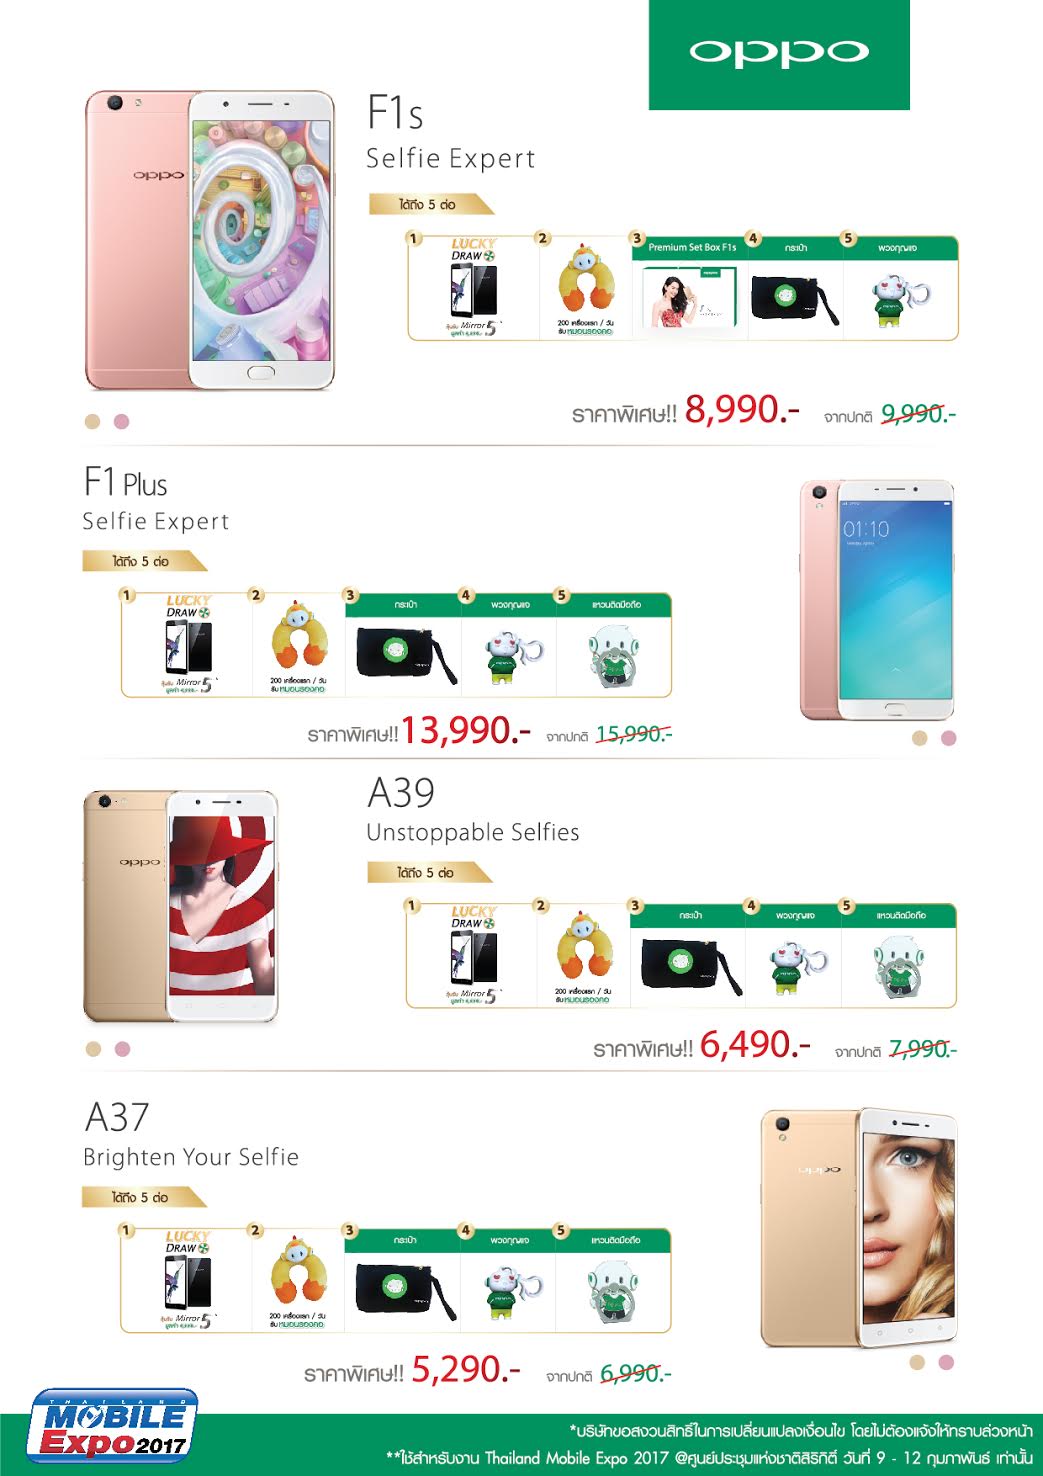Click the F1s special price 8,990
This screenshot has width=1043, height=1476.
[742, 409]
